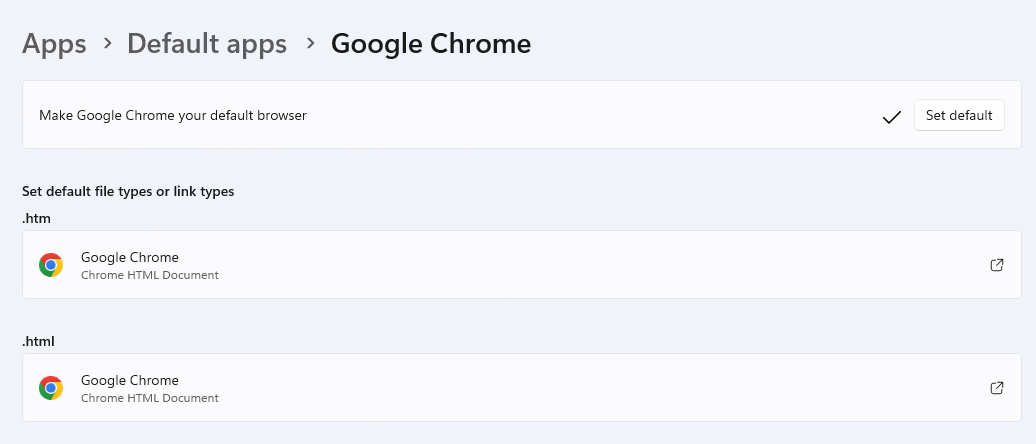Open the external link icon for .htm
The width and height of the screenshot is (1036, 444).
(x=996, y=265)
